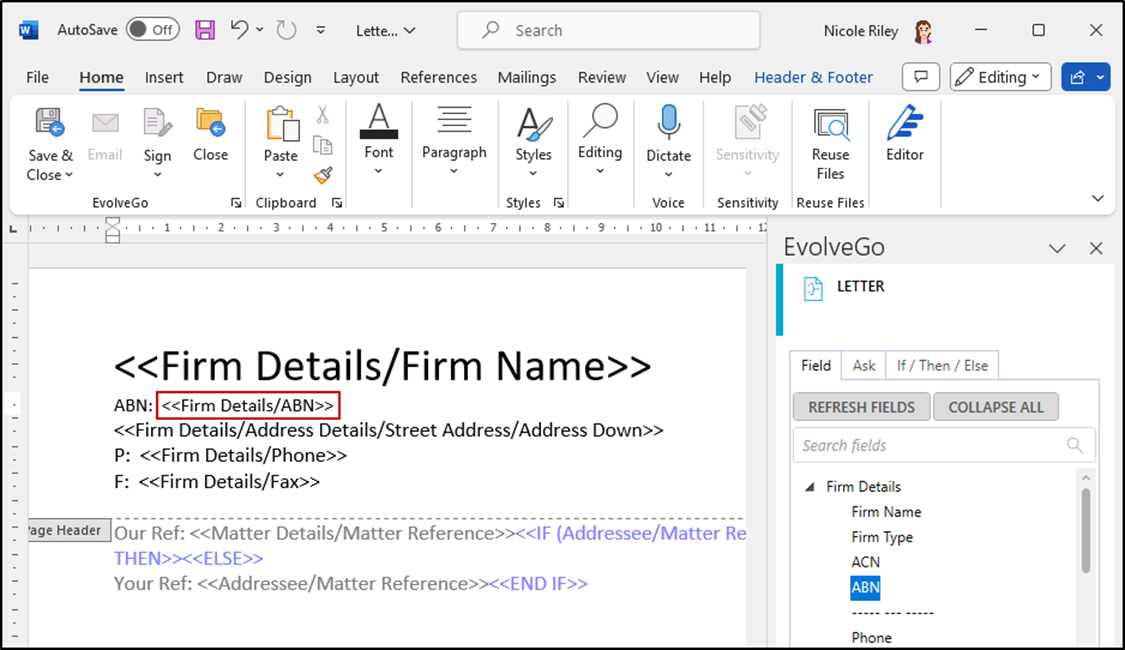The width and height of the screenshot is (1125, 650).
Task: Click the Copy icon
Action: pos(323,145)
